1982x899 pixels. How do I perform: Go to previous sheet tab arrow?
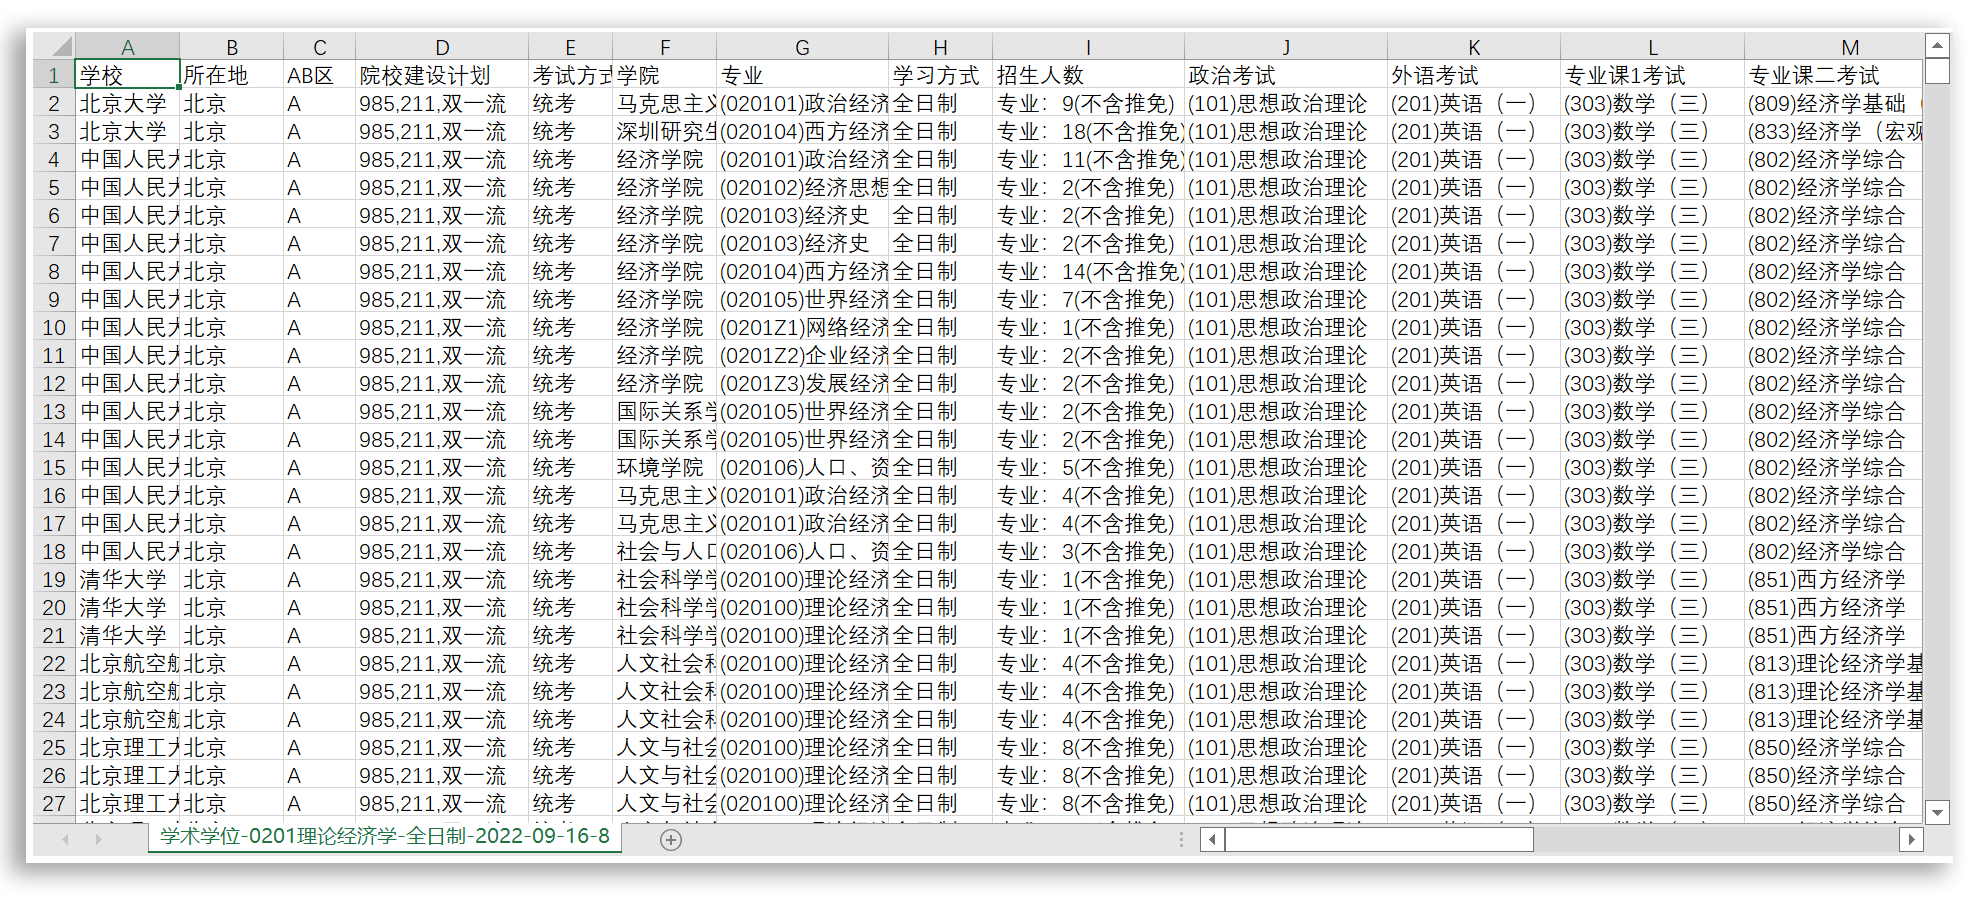pyautogui.click(x=66, y=840)
